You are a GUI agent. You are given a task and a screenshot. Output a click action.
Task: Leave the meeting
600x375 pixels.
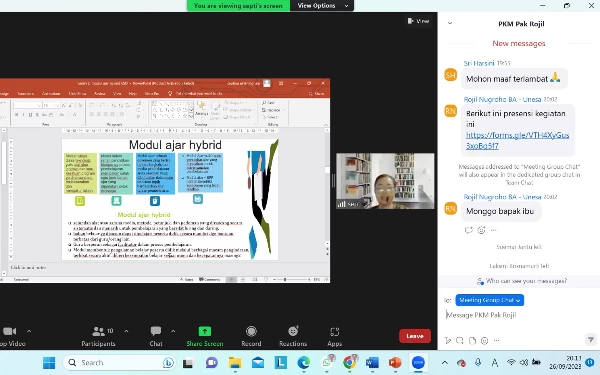[415, 336]
